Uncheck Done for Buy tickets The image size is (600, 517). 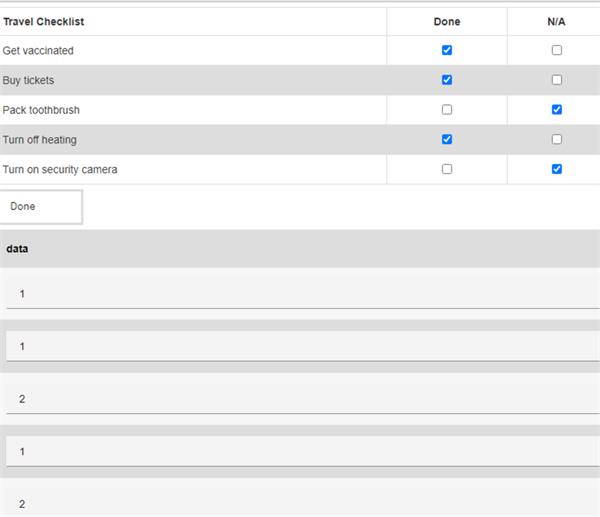447,80
